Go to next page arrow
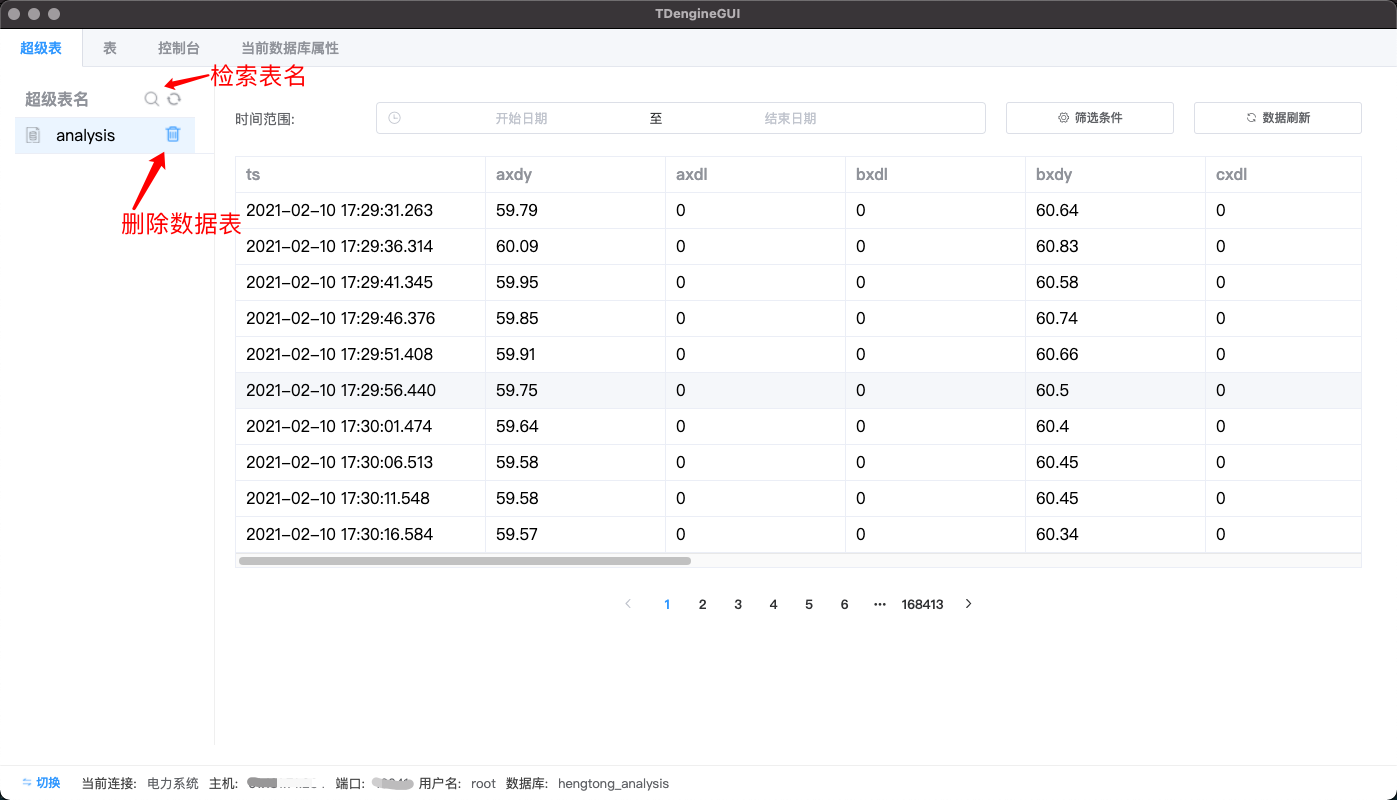This screenshot has width=1397, height=800. 968,604
